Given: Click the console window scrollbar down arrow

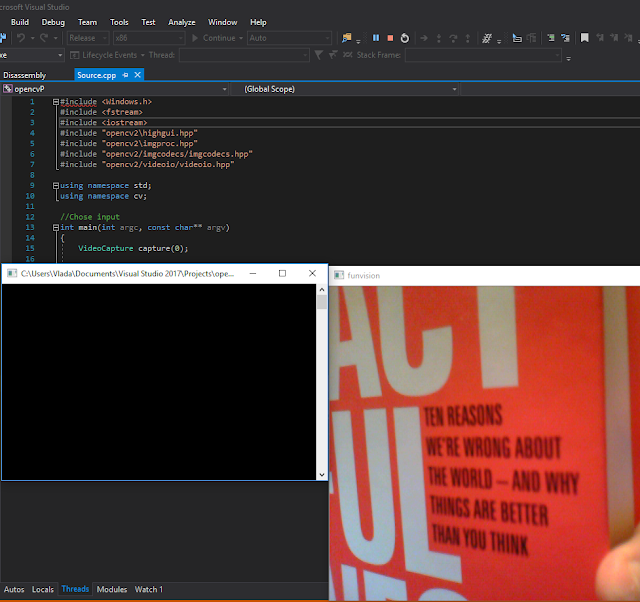Looking at the screenshot, I should (x=322, y=475).
